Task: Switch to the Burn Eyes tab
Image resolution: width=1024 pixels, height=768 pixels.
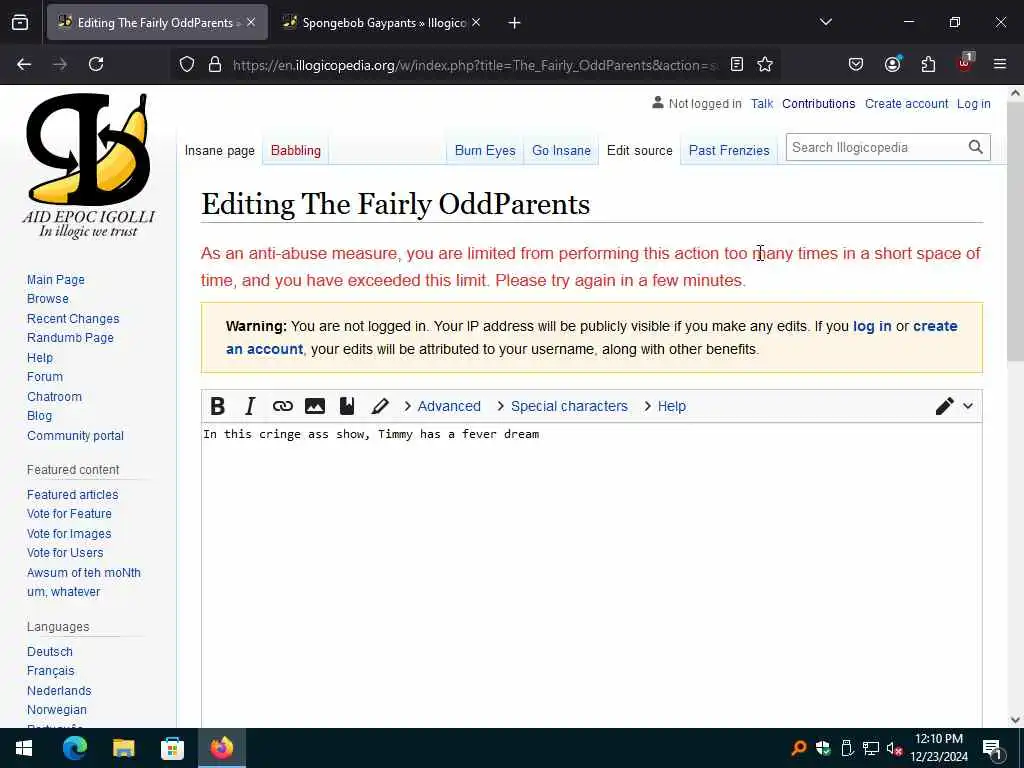Action: [x=485, y=151]
